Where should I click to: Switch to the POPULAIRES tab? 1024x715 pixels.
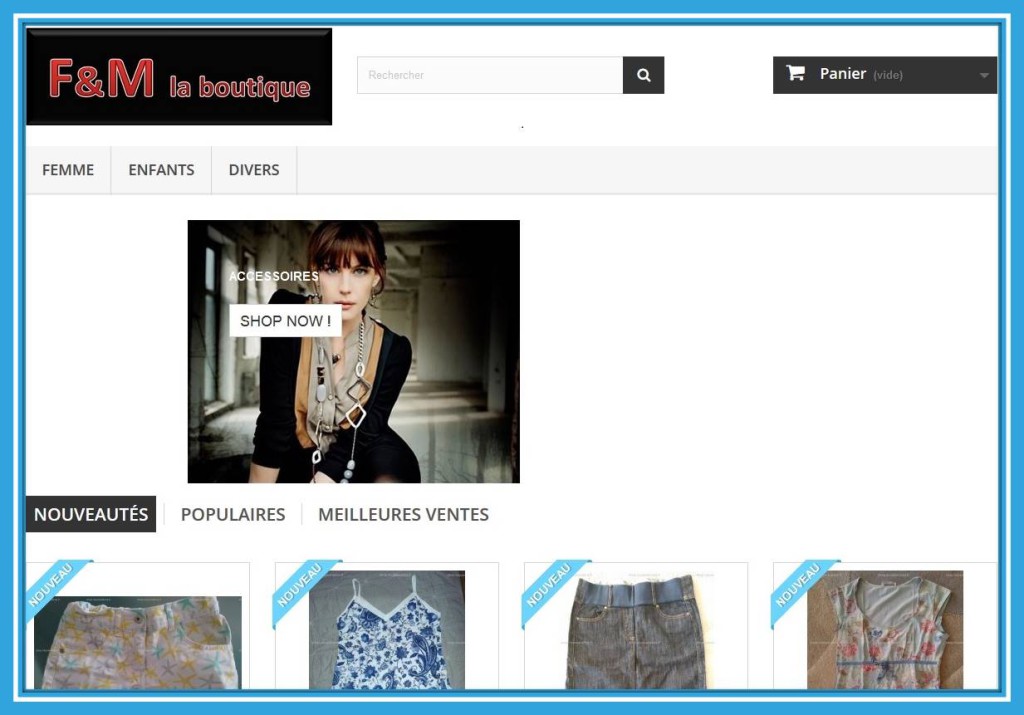tap(233, 515)
